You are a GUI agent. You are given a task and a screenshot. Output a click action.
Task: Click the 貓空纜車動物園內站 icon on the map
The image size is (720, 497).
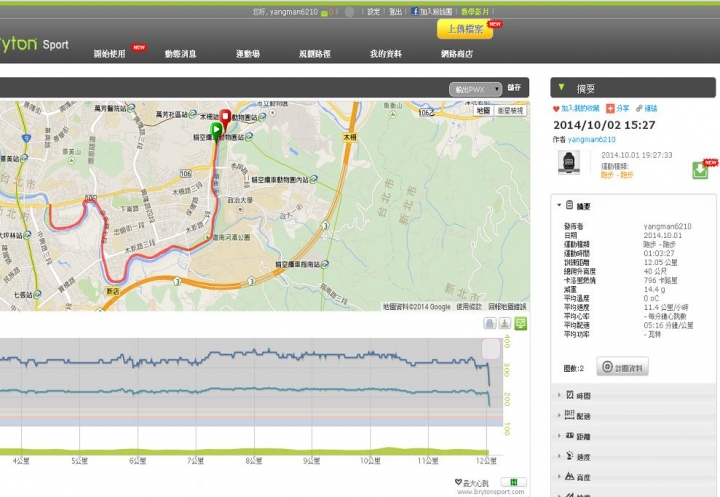(x=314, y=179)
